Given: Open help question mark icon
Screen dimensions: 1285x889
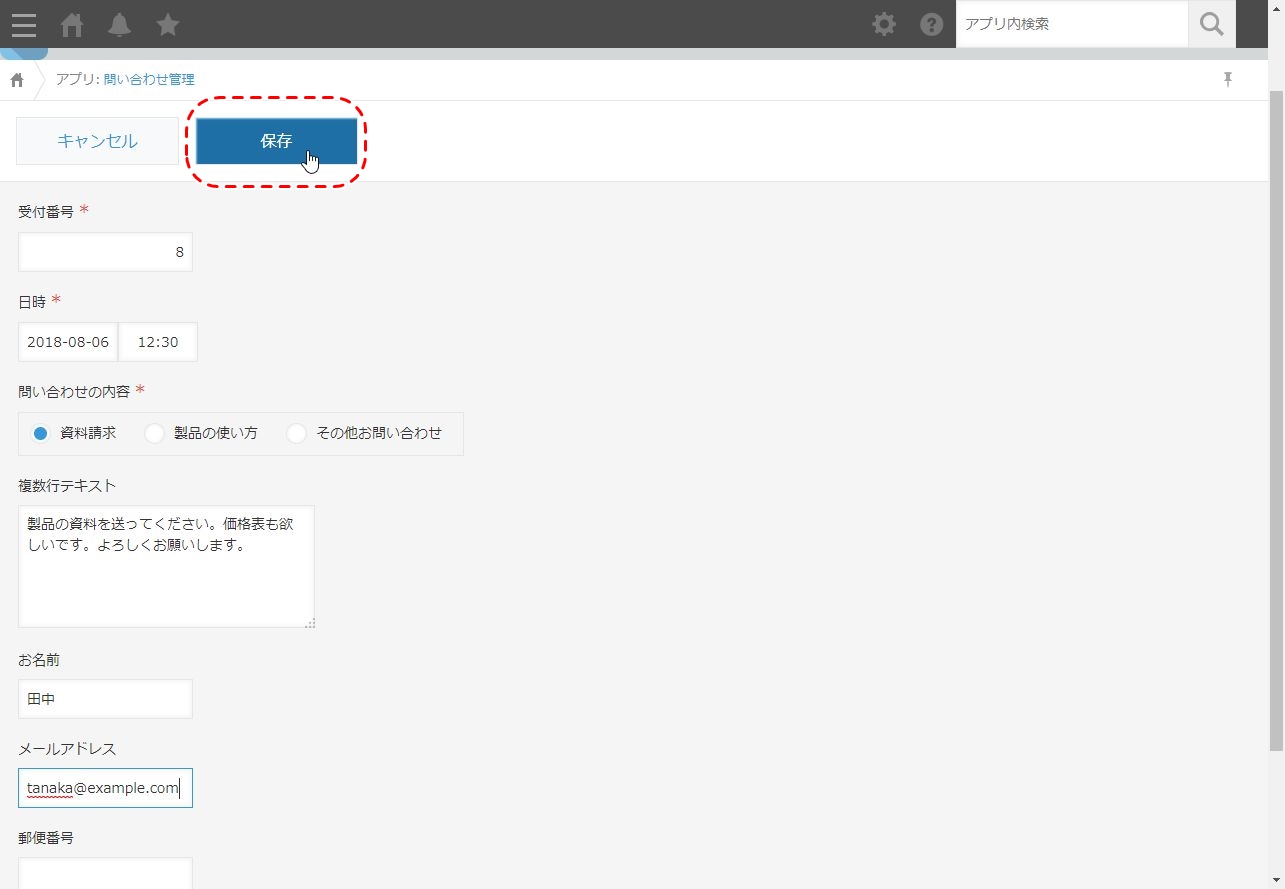Looking at the screenshot, I should pos(932,24).
